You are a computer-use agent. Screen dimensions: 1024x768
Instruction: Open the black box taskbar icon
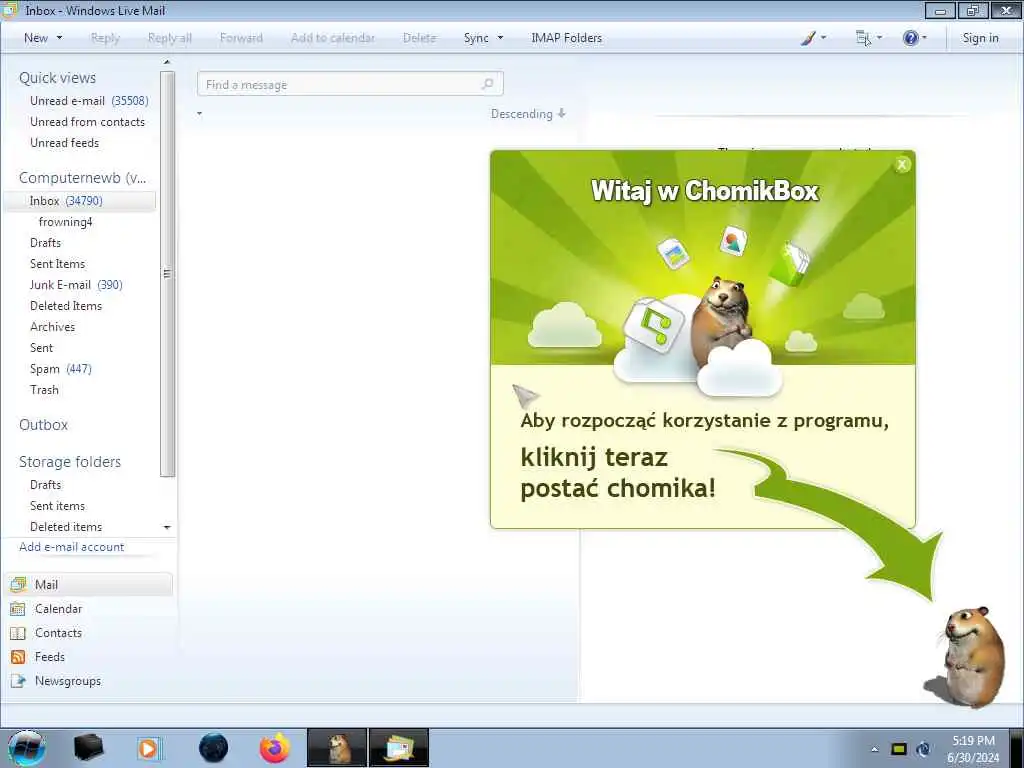click(88, 748)
